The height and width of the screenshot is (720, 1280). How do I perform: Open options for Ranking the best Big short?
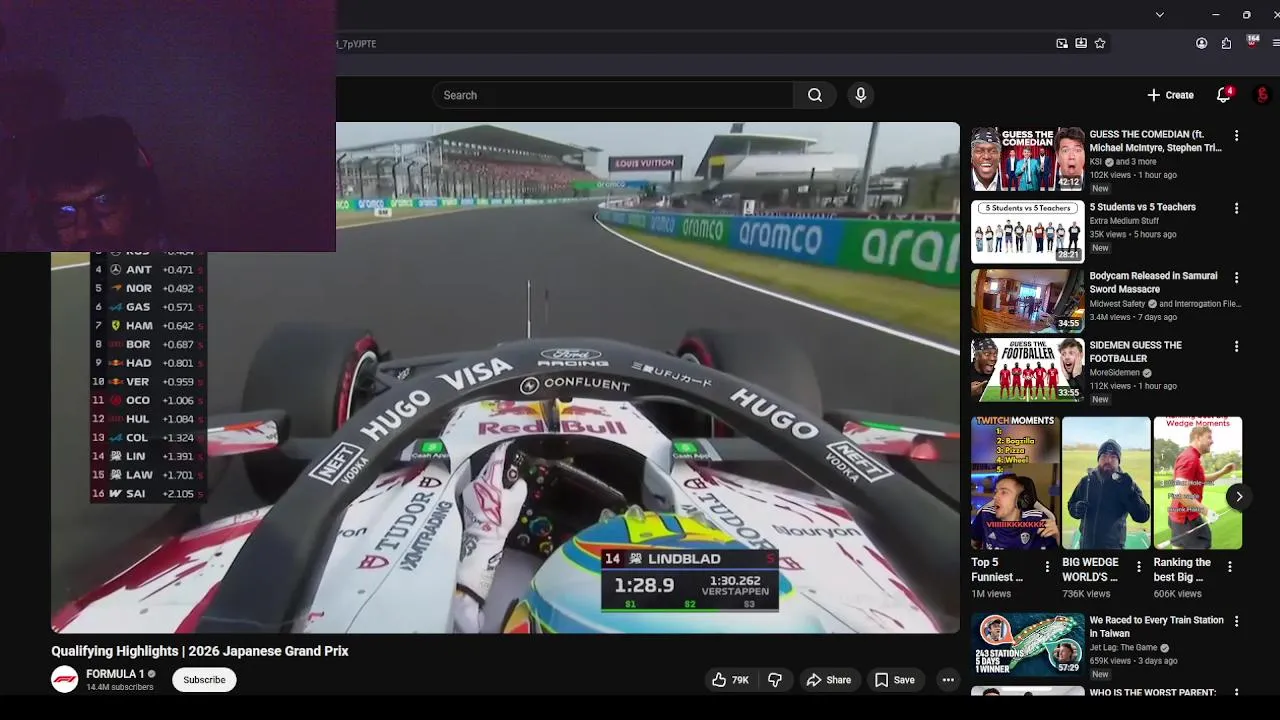coord(1230,566)
